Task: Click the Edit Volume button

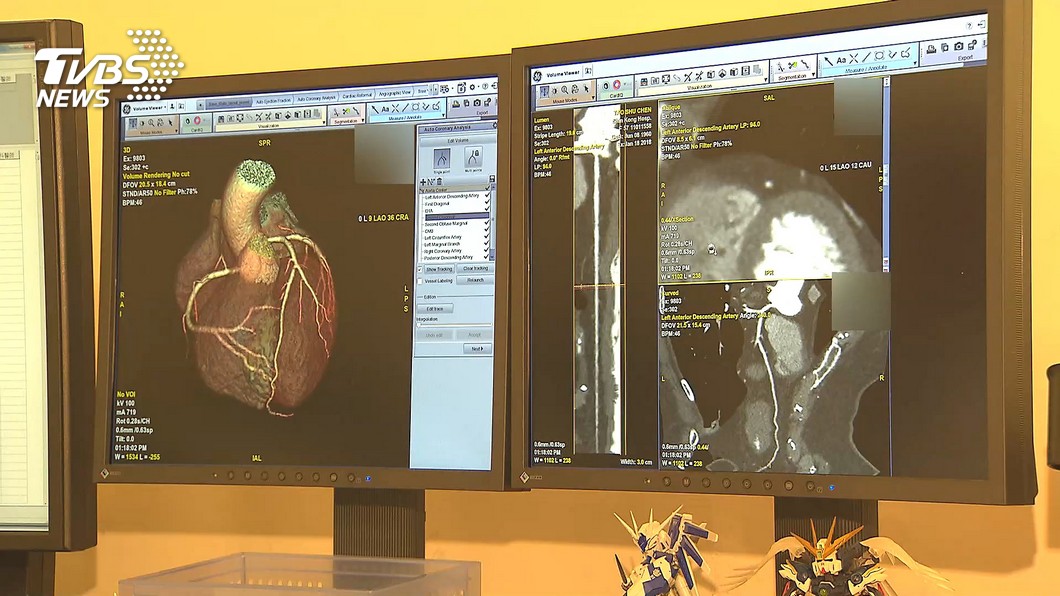Action: (458, 141)
